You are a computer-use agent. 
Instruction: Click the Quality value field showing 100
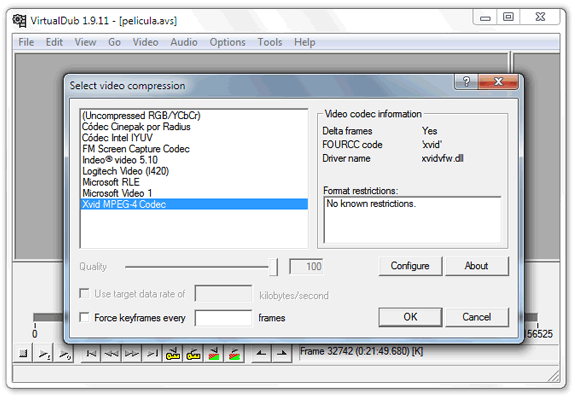[307, 267]
